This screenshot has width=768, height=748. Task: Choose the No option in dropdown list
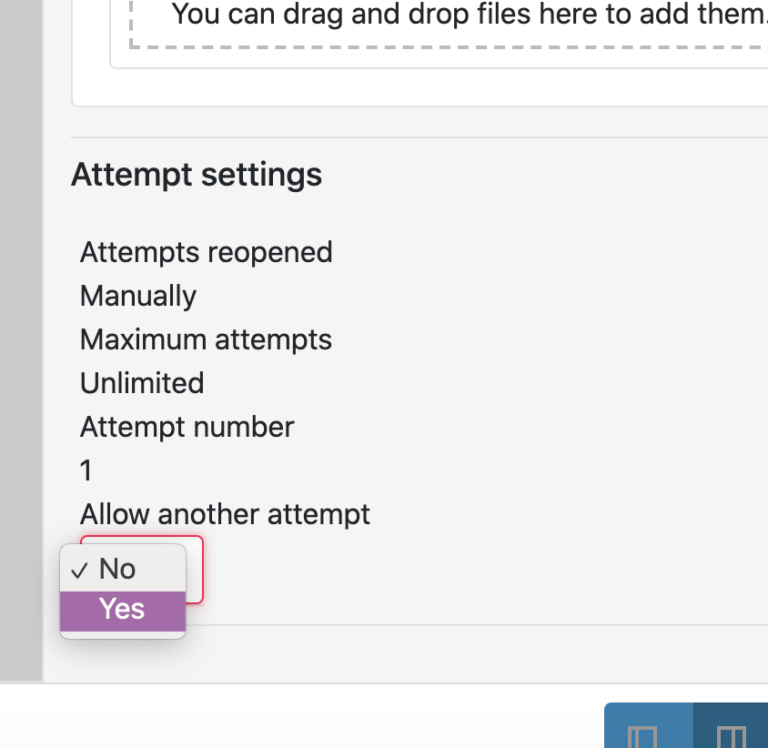coord(117,569)
